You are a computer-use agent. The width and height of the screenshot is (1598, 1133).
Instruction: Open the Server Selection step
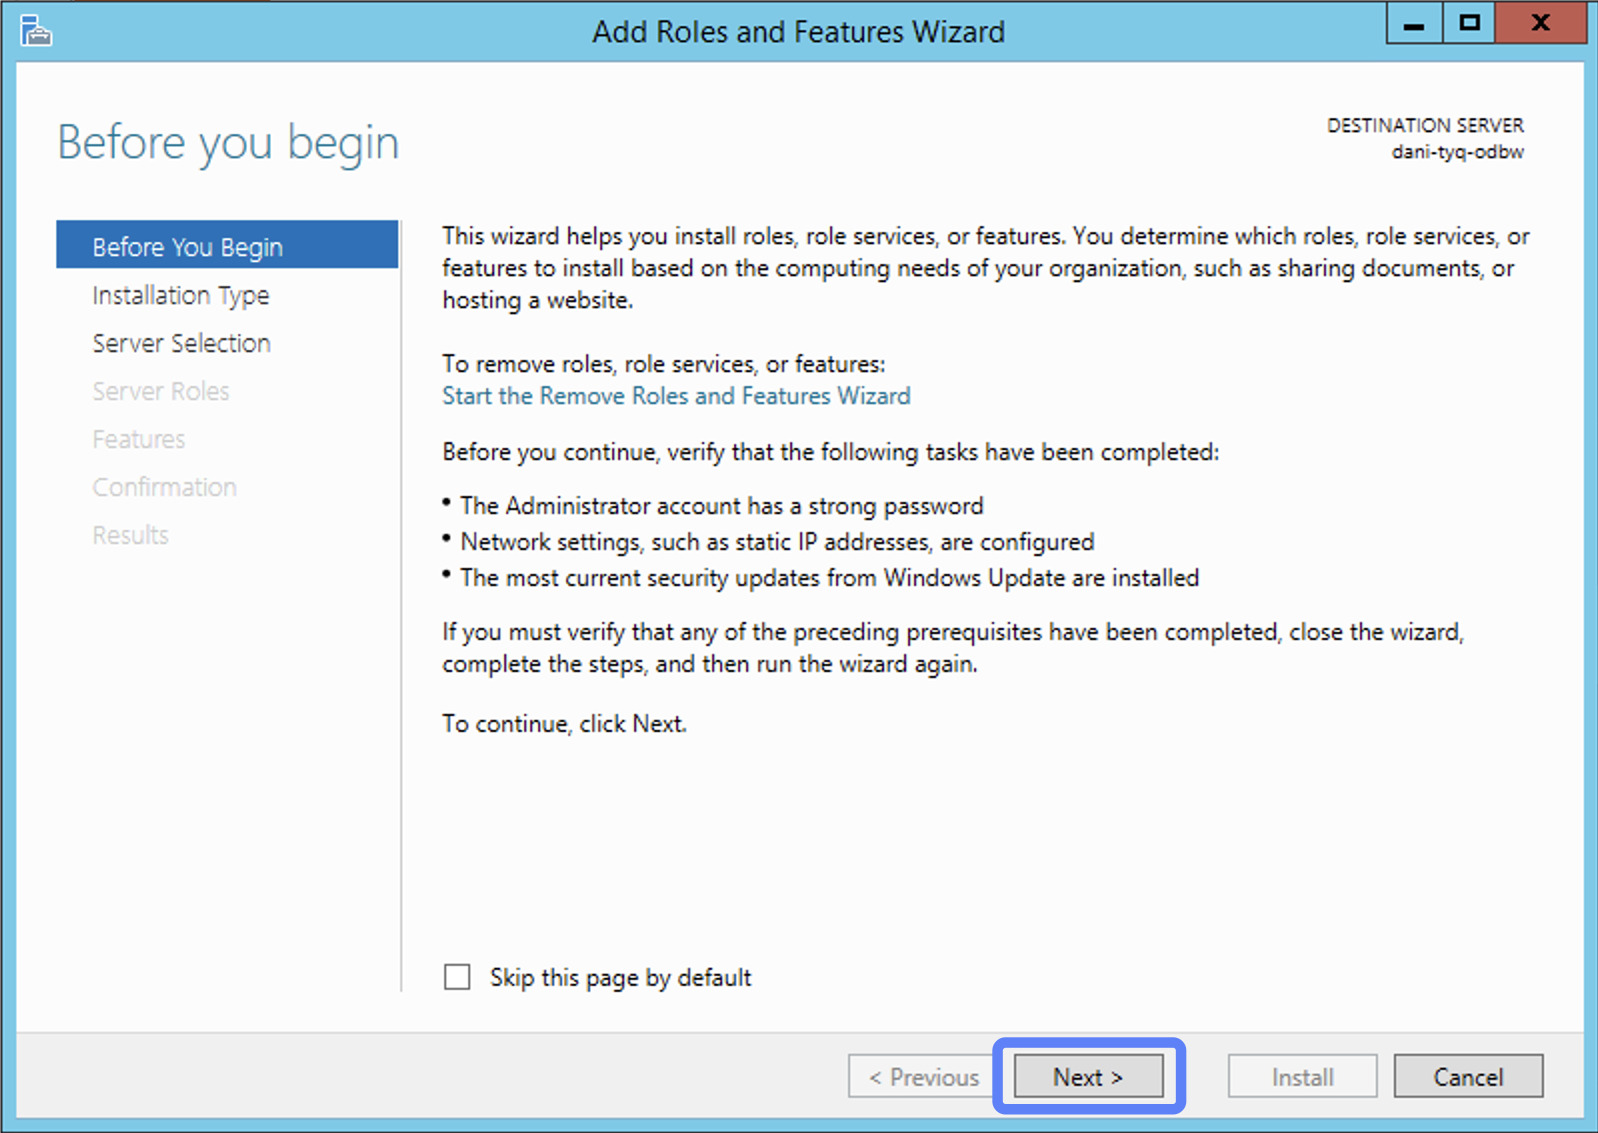coord(181,343)
